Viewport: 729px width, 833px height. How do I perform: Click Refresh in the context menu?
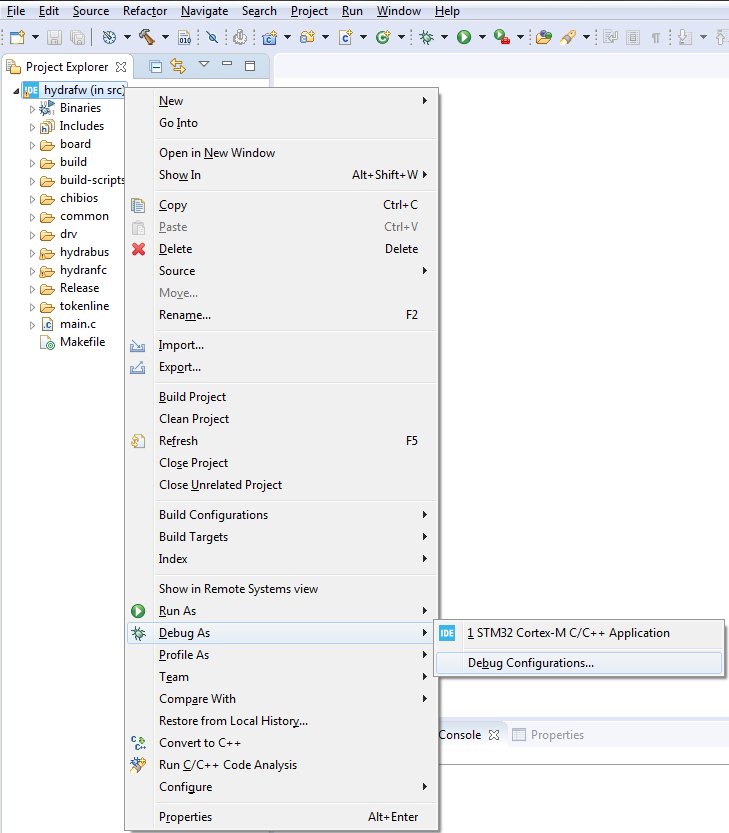point(282,441)
